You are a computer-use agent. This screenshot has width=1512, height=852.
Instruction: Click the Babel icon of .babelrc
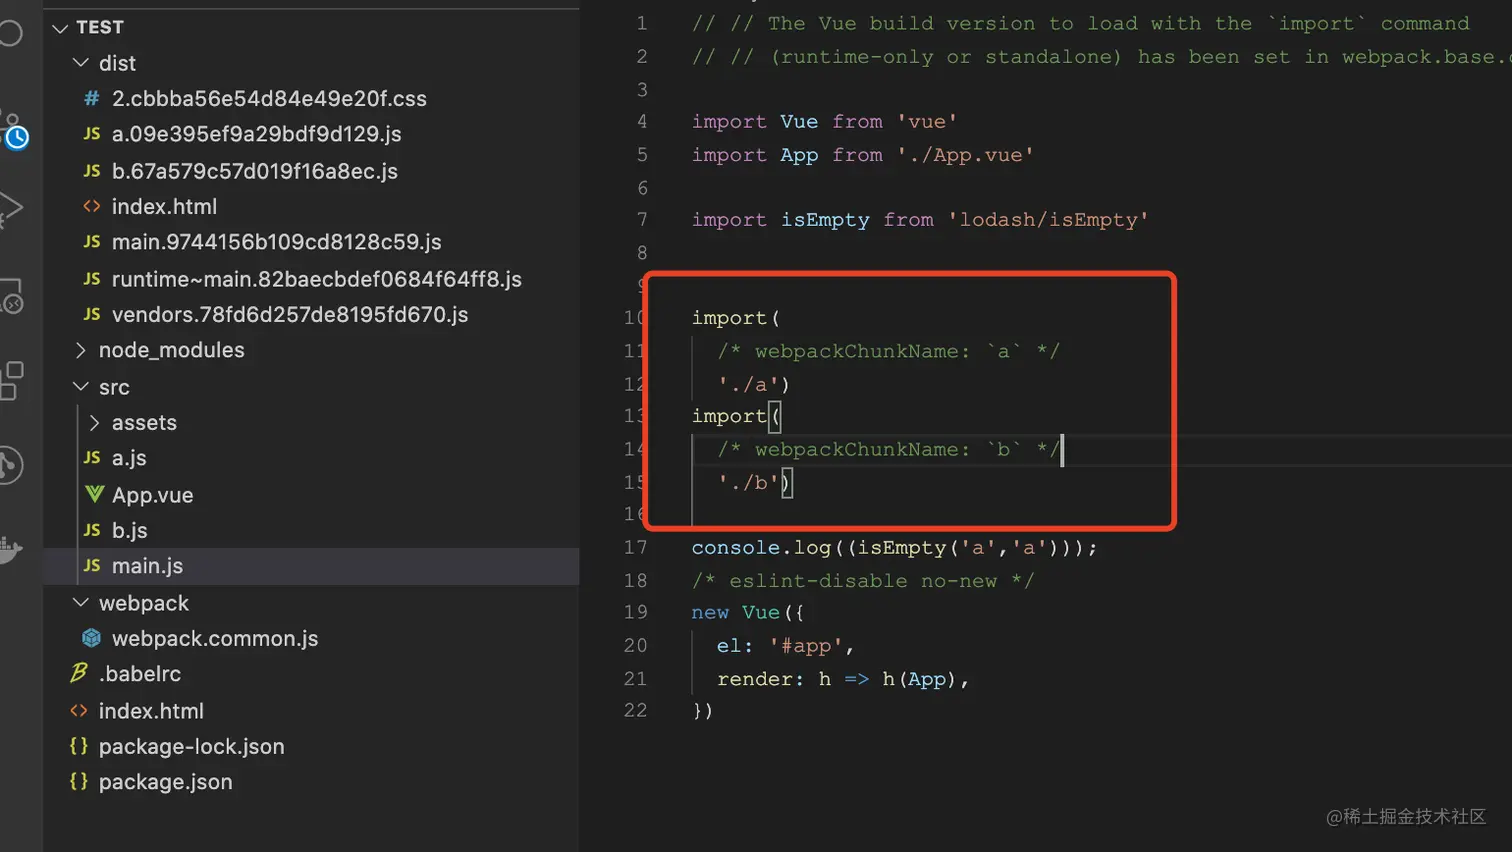[79, 673]
